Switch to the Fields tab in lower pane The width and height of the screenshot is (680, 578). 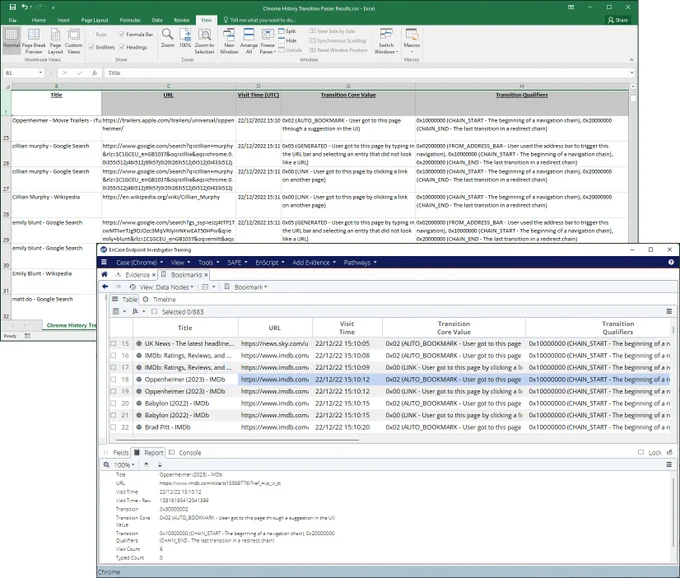(x=117, y=452)
